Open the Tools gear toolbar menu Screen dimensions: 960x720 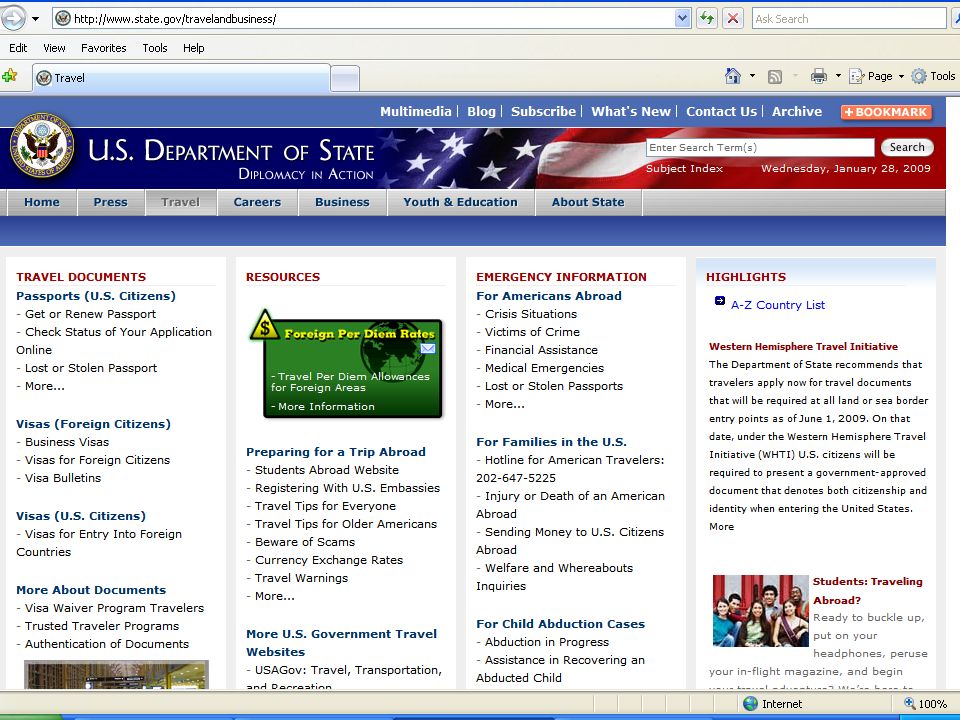pyautogui.click(x=933, y=76)
